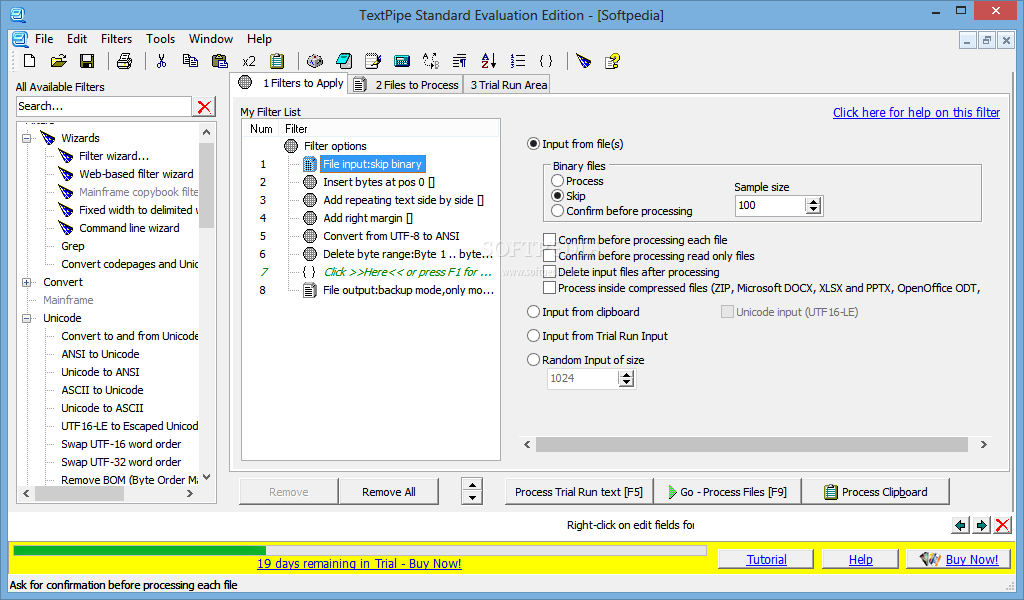Click the Paste toolbar icon
1024x600 pixels.
(219, 61)
